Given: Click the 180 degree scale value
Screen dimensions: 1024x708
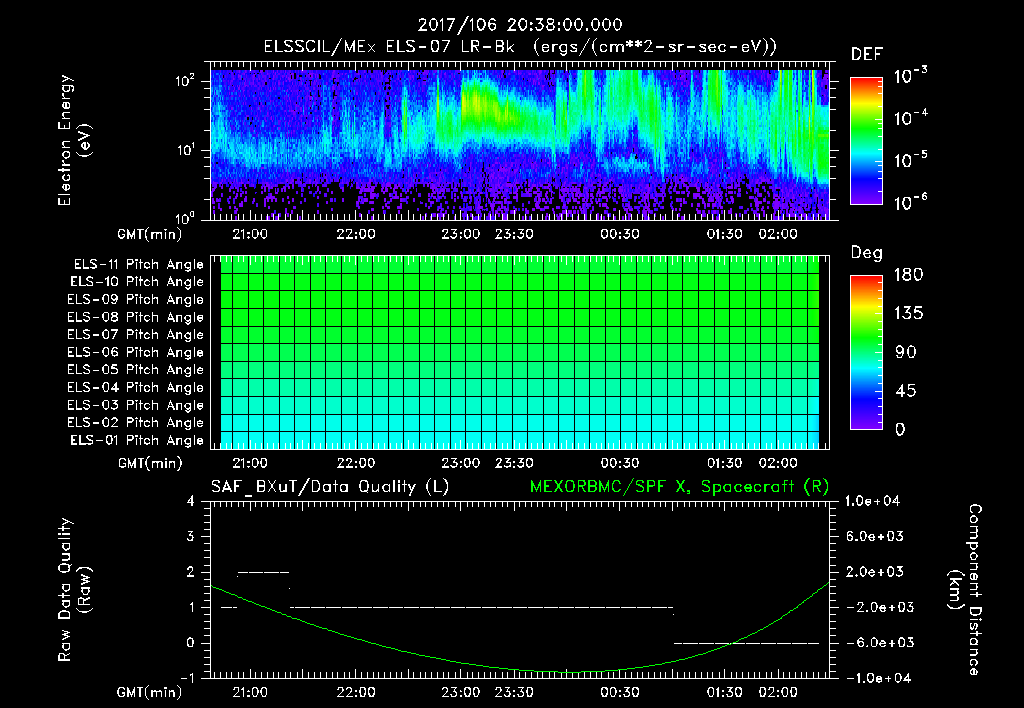Looking at the screenshot, I should pos(909,274).
